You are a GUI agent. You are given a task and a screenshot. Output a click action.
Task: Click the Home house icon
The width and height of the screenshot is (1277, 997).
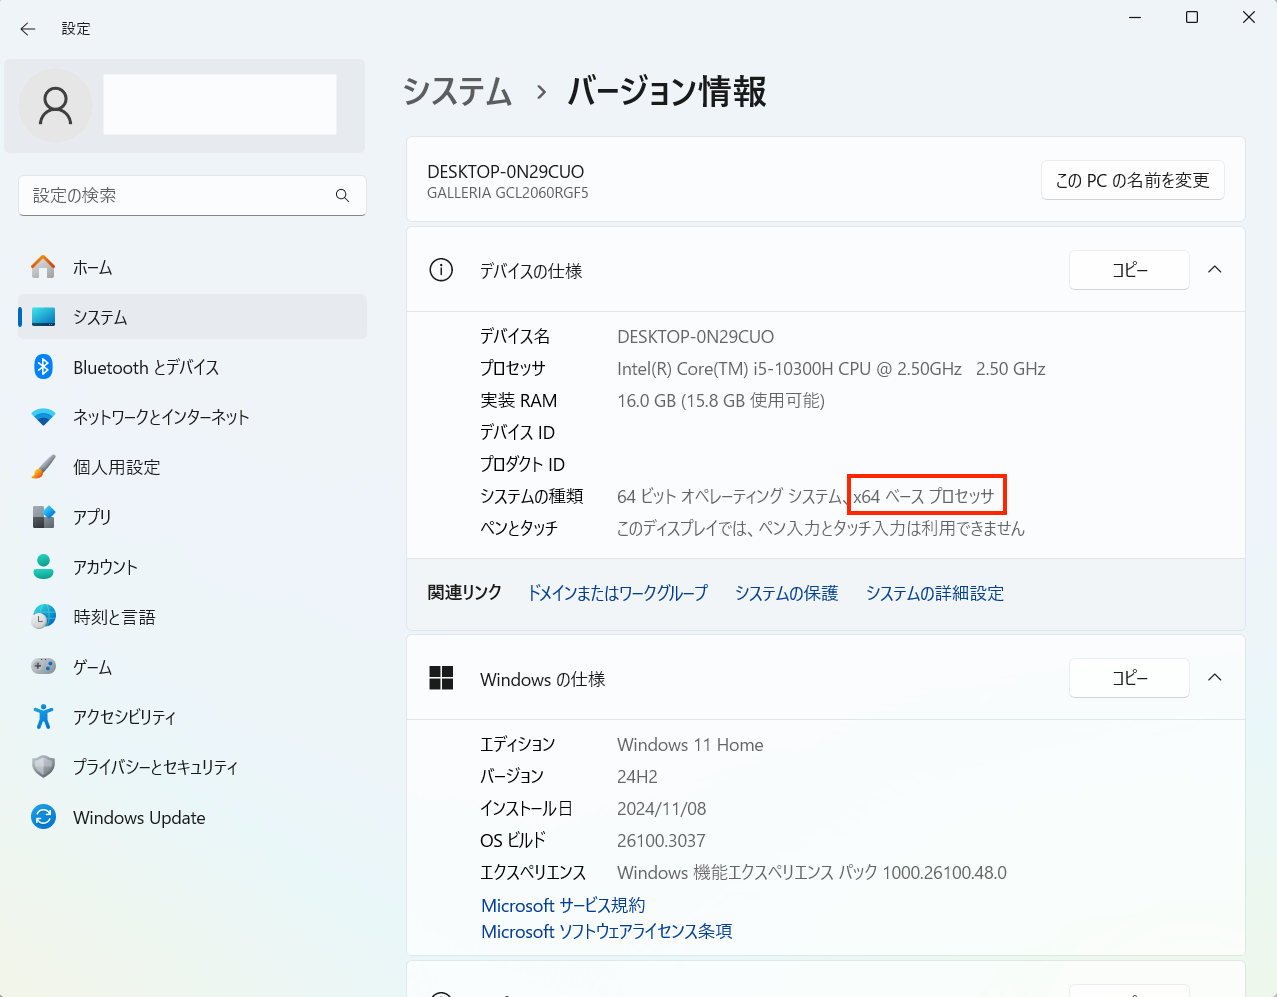pyautogui.click(x=43, y=267)
